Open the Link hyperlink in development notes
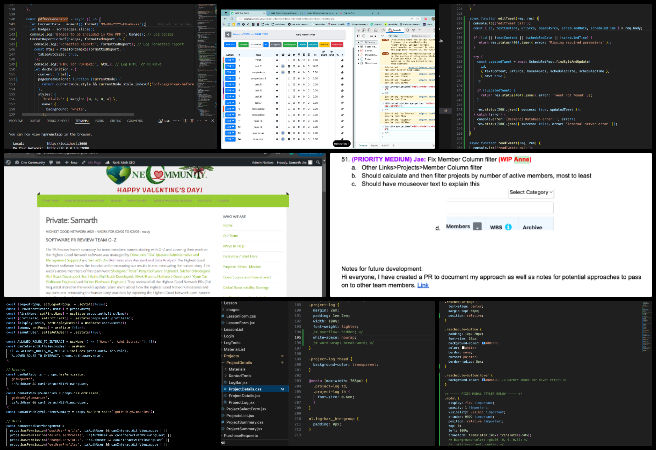This screenshot has width=656, height=450. tap(423, 285)
